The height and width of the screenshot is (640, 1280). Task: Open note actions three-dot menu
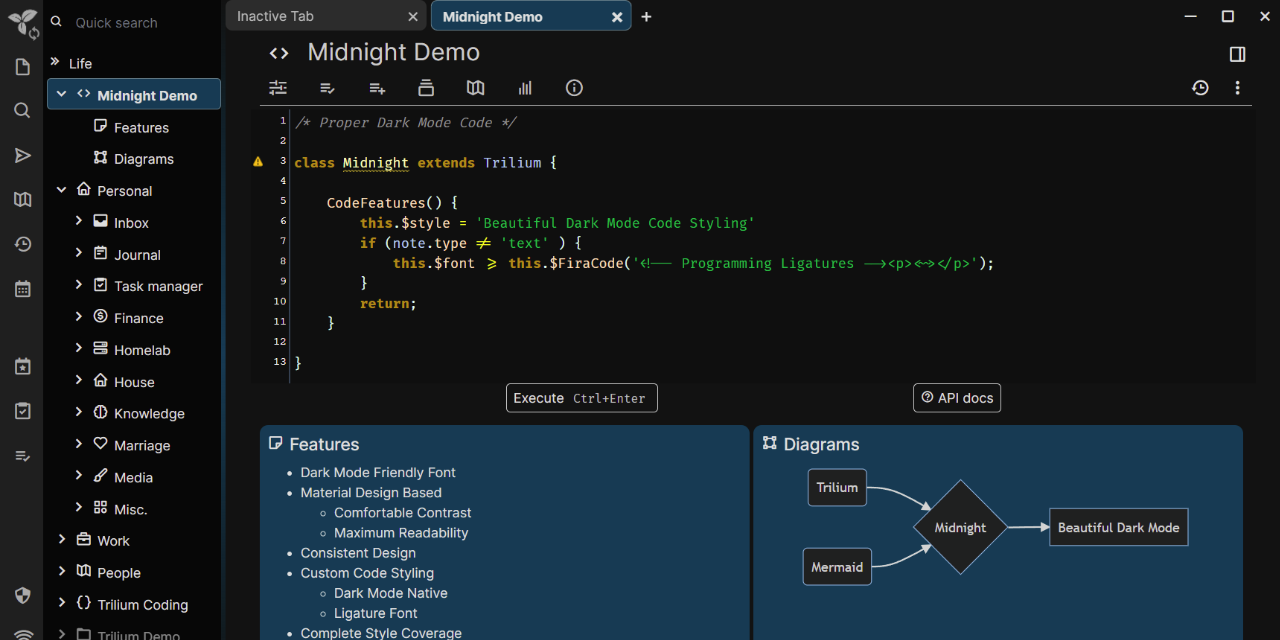[x=1237, y=88]
